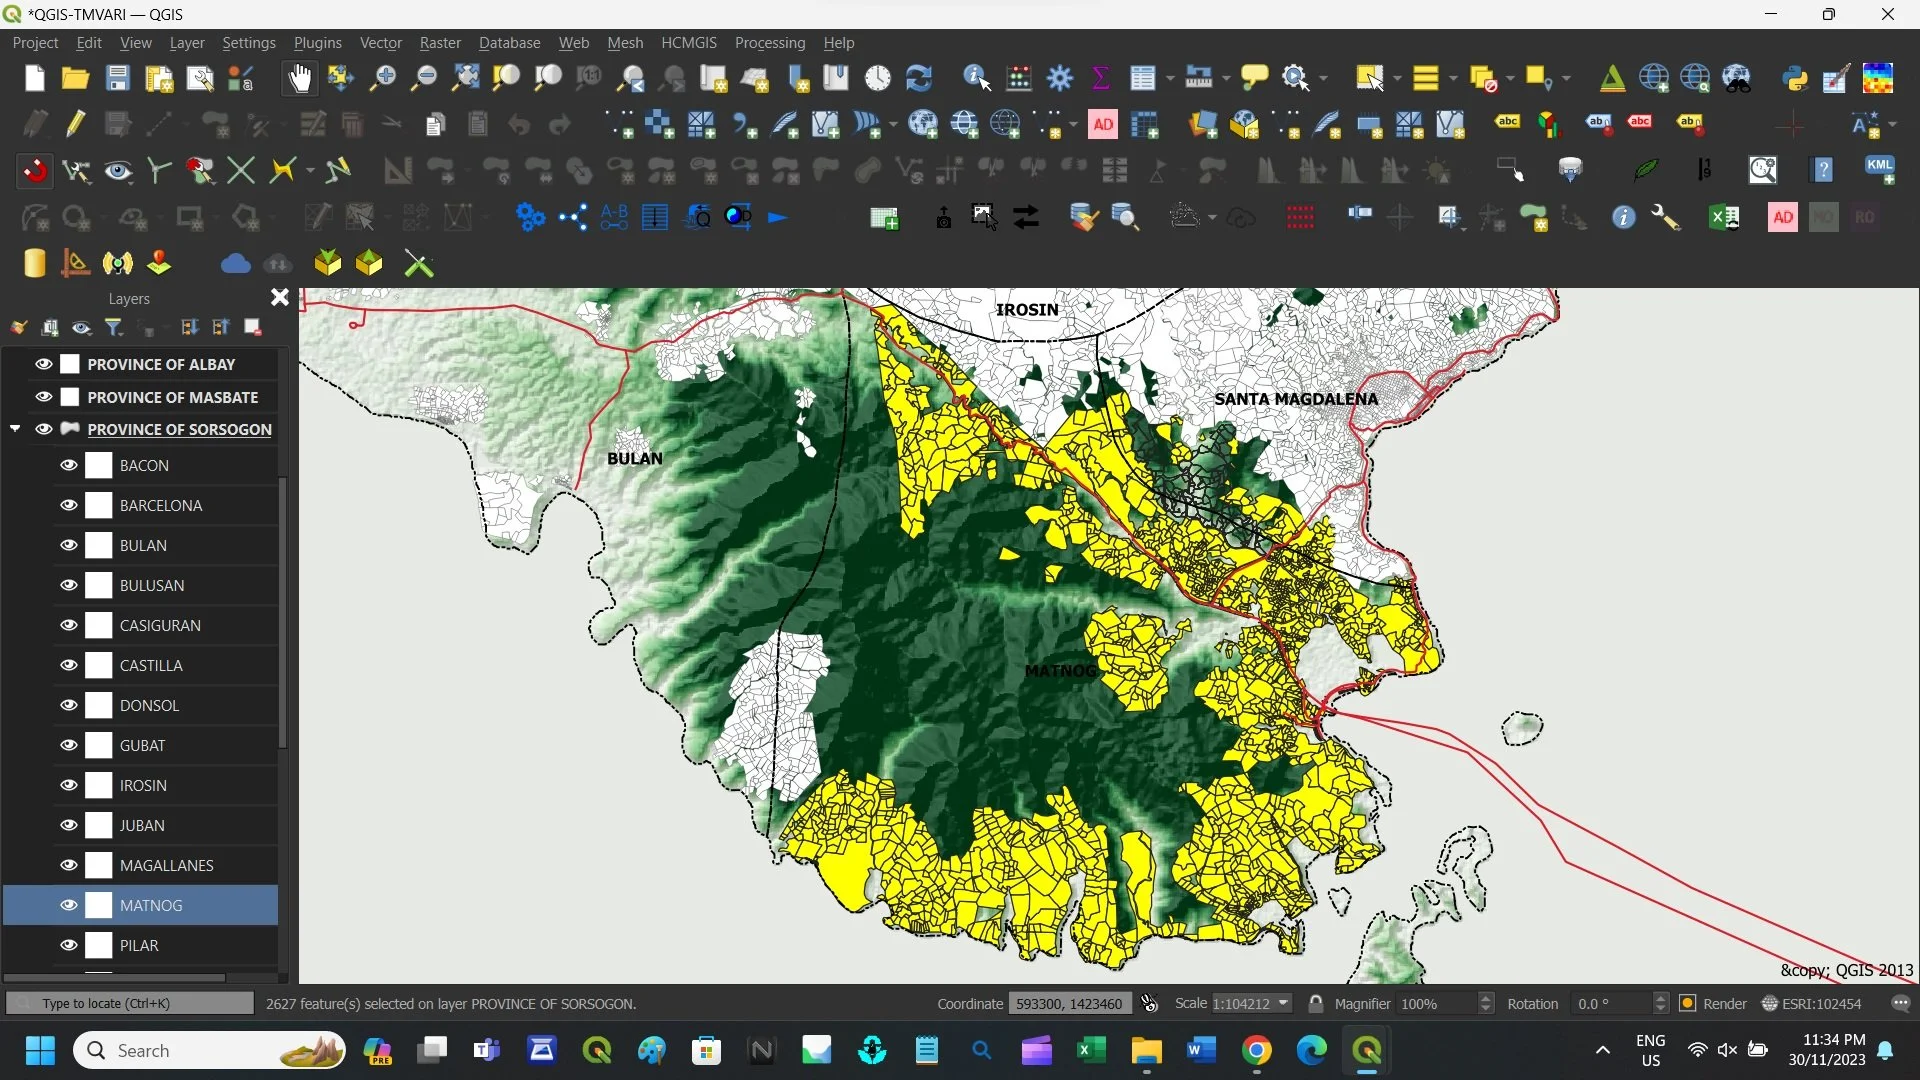Select the Pan Map hand tool
This screenshot has height=1080, width=1920.
(299, 78)
